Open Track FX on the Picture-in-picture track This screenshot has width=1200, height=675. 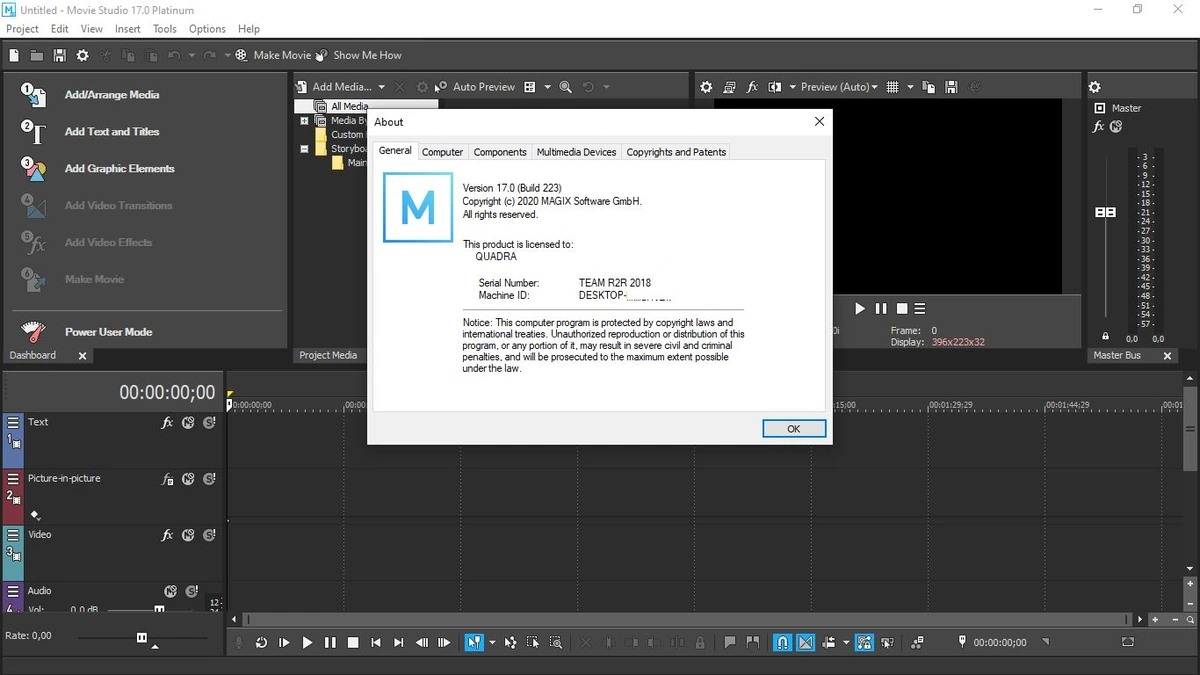coord(167,480)
